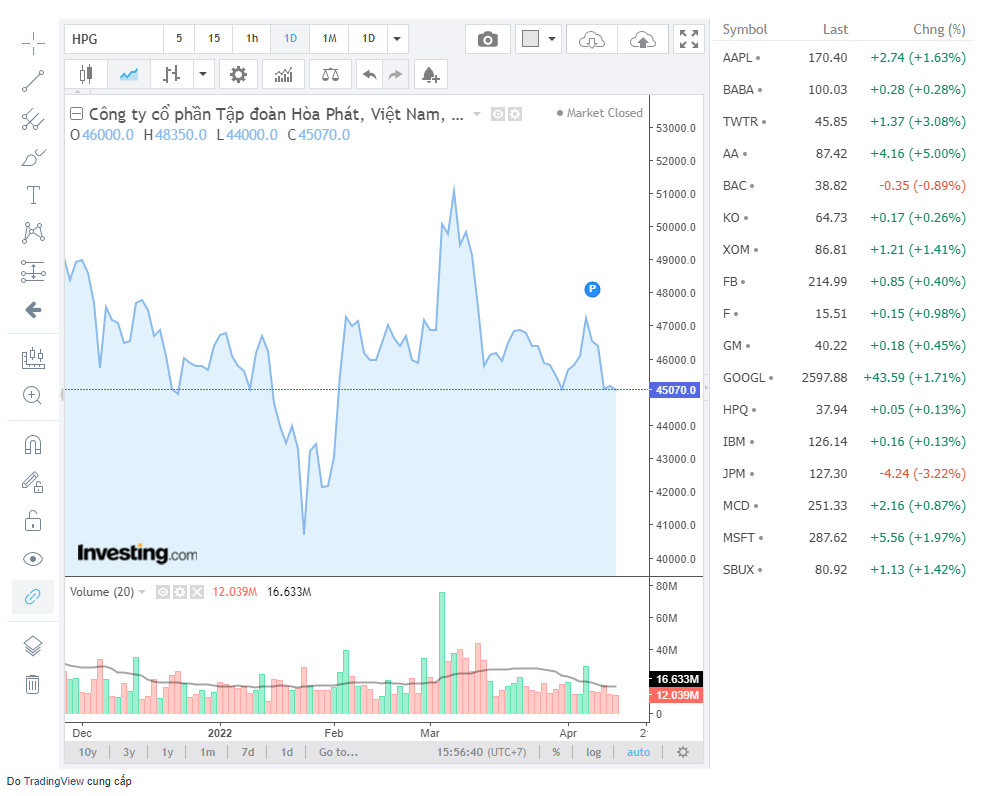
Task: Toggle lock all drawing tools
Action: click(x=33, y=520)
